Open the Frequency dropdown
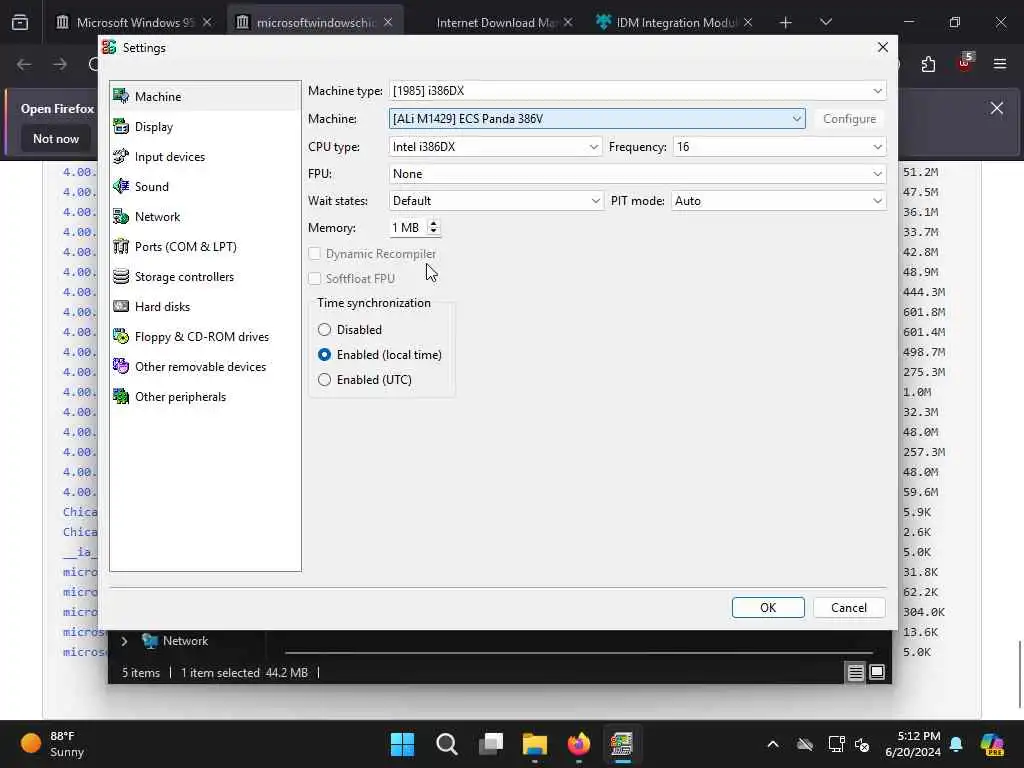 click(779, 147)
